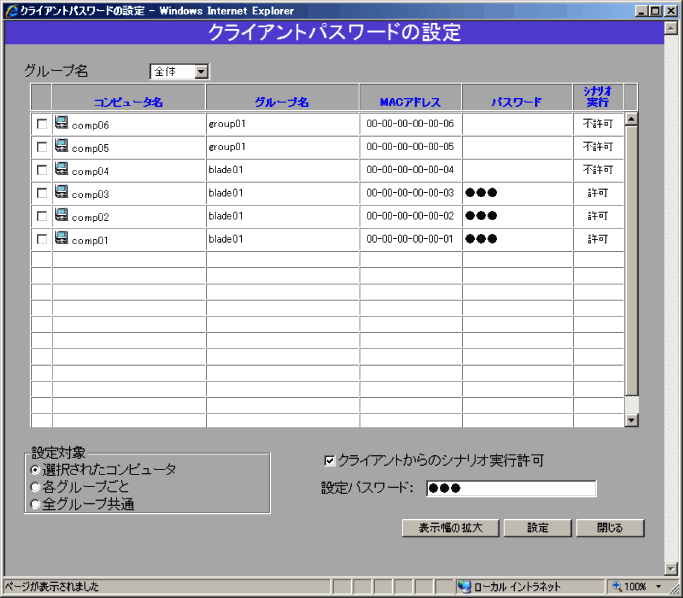Click the computer icon next to comp04
Viewport: 683px width, 598px height.
(x=61, y=169)
